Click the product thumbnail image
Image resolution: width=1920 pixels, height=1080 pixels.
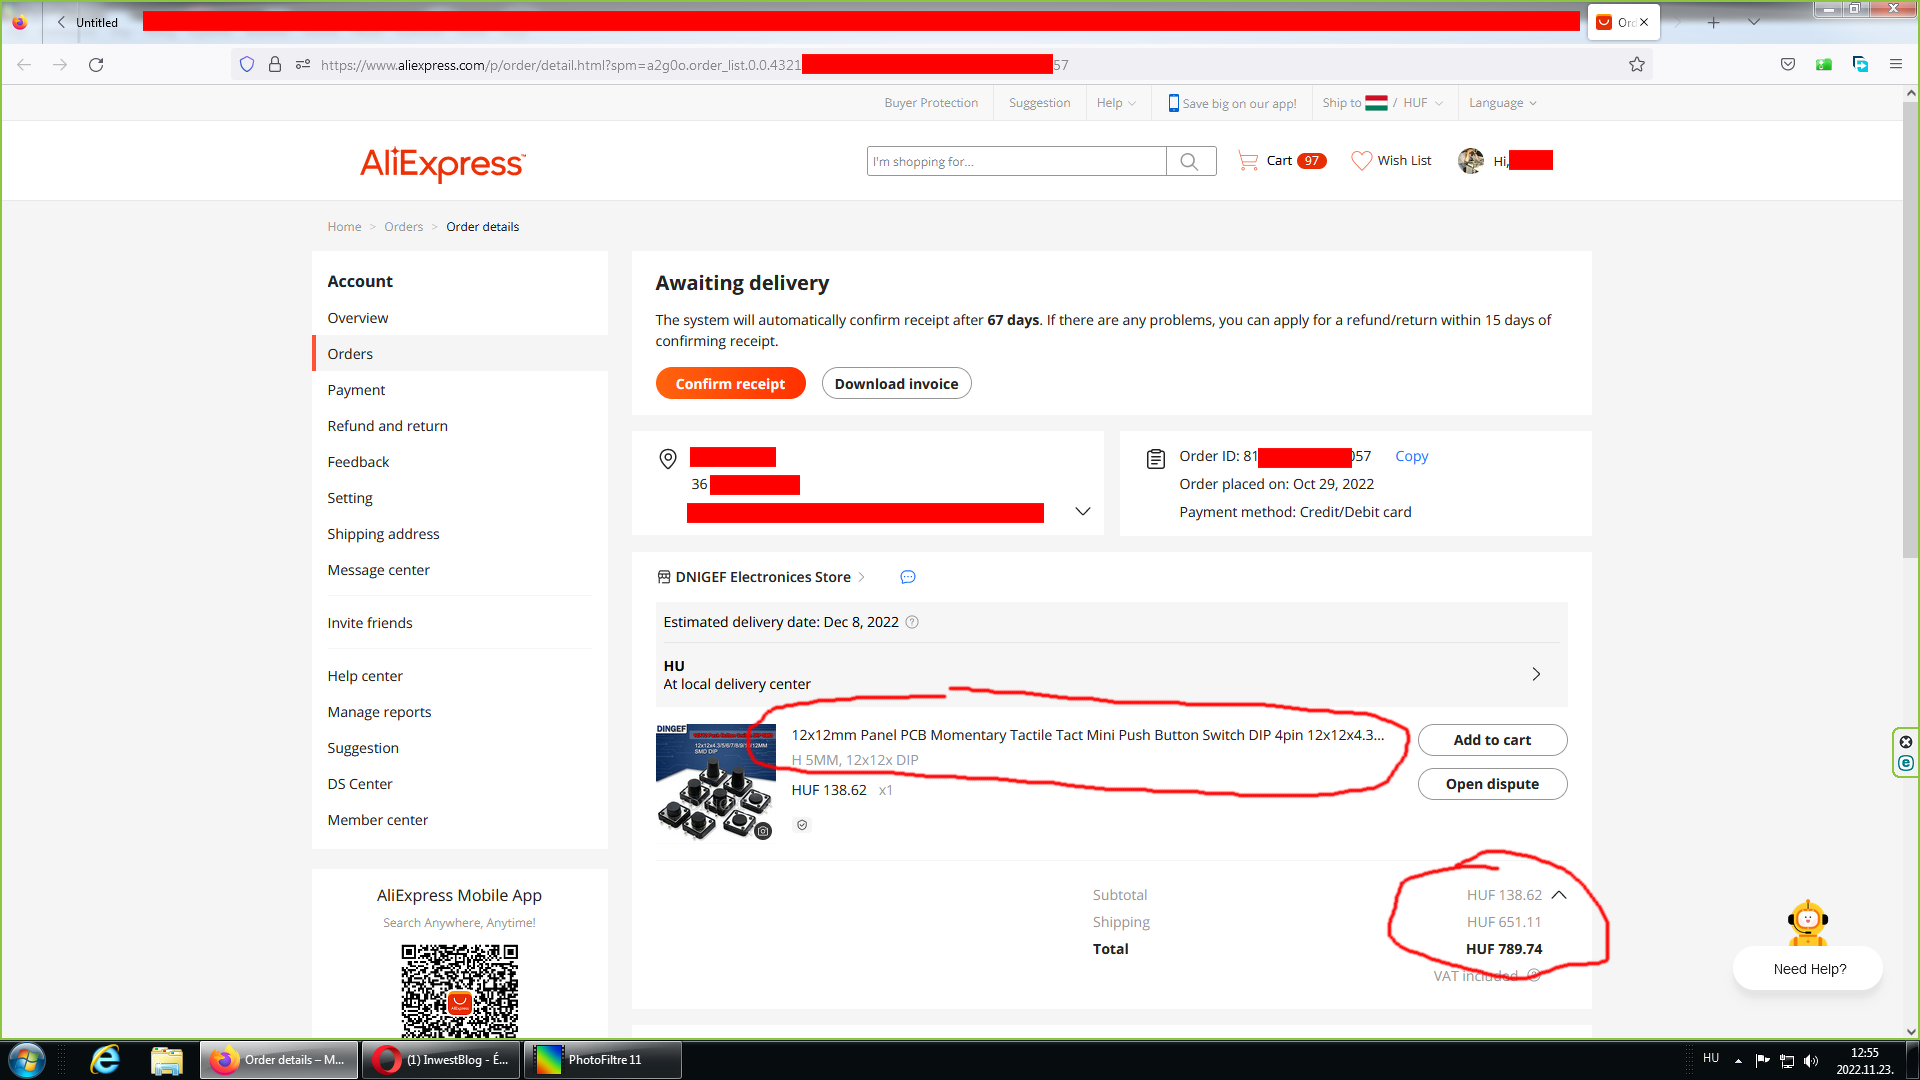pos(715,782)
